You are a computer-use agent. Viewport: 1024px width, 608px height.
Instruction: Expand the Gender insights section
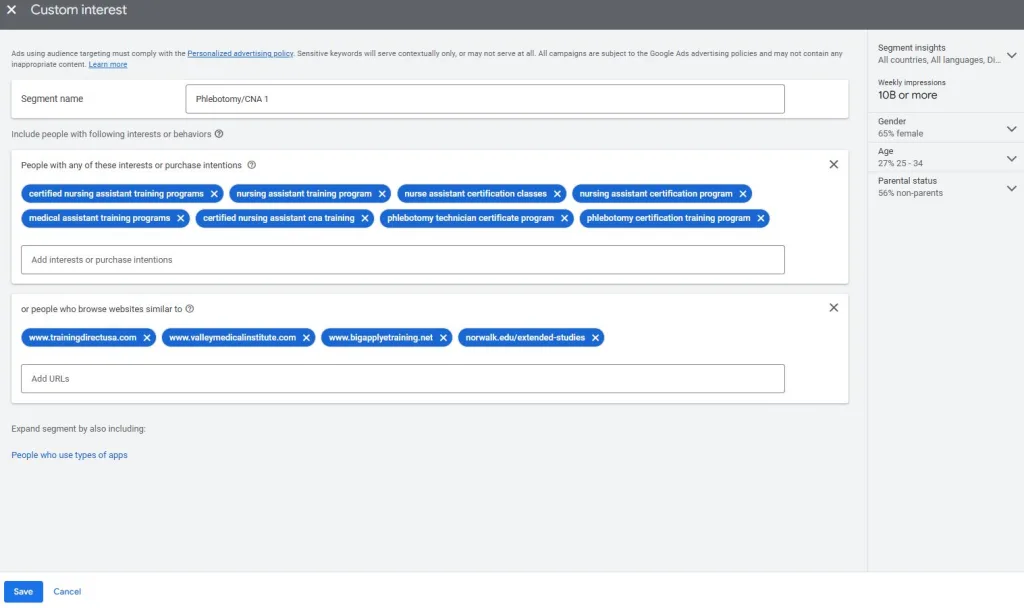pos(1011,128)
